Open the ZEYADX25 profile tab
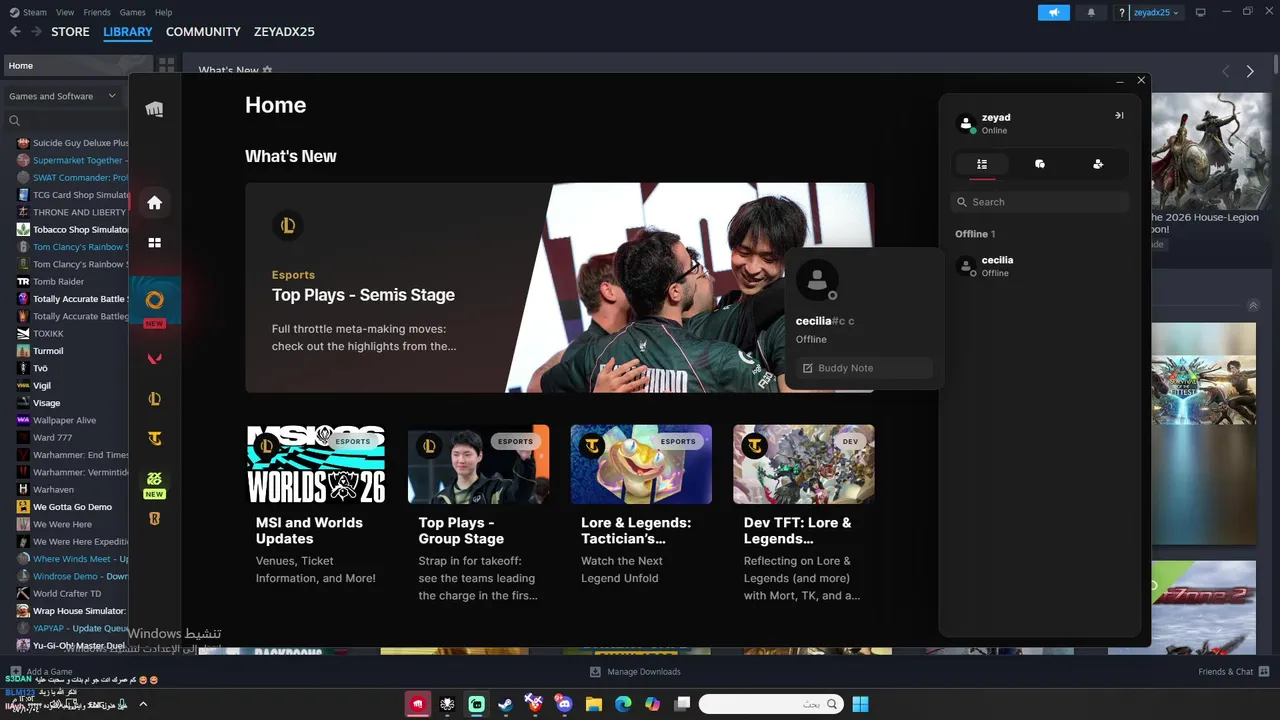1280x720 pixels. tap(284, 32)
